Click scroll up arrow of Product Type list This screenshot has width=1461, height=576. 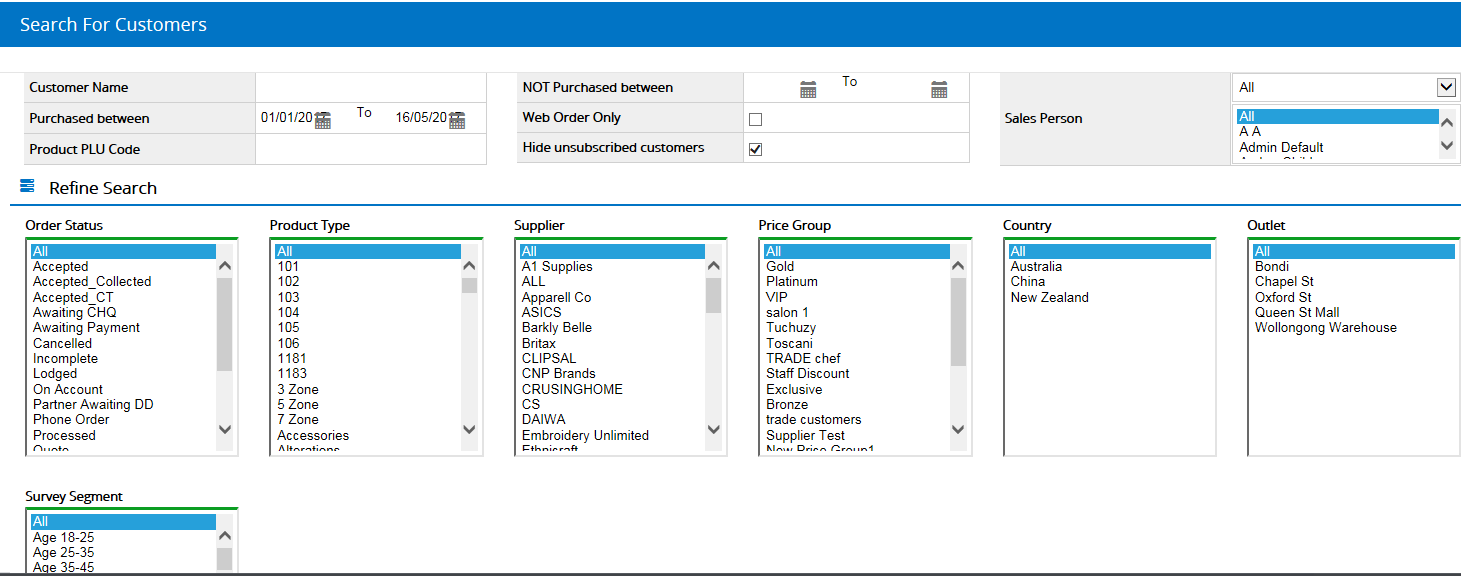click(x=469, y=266)
